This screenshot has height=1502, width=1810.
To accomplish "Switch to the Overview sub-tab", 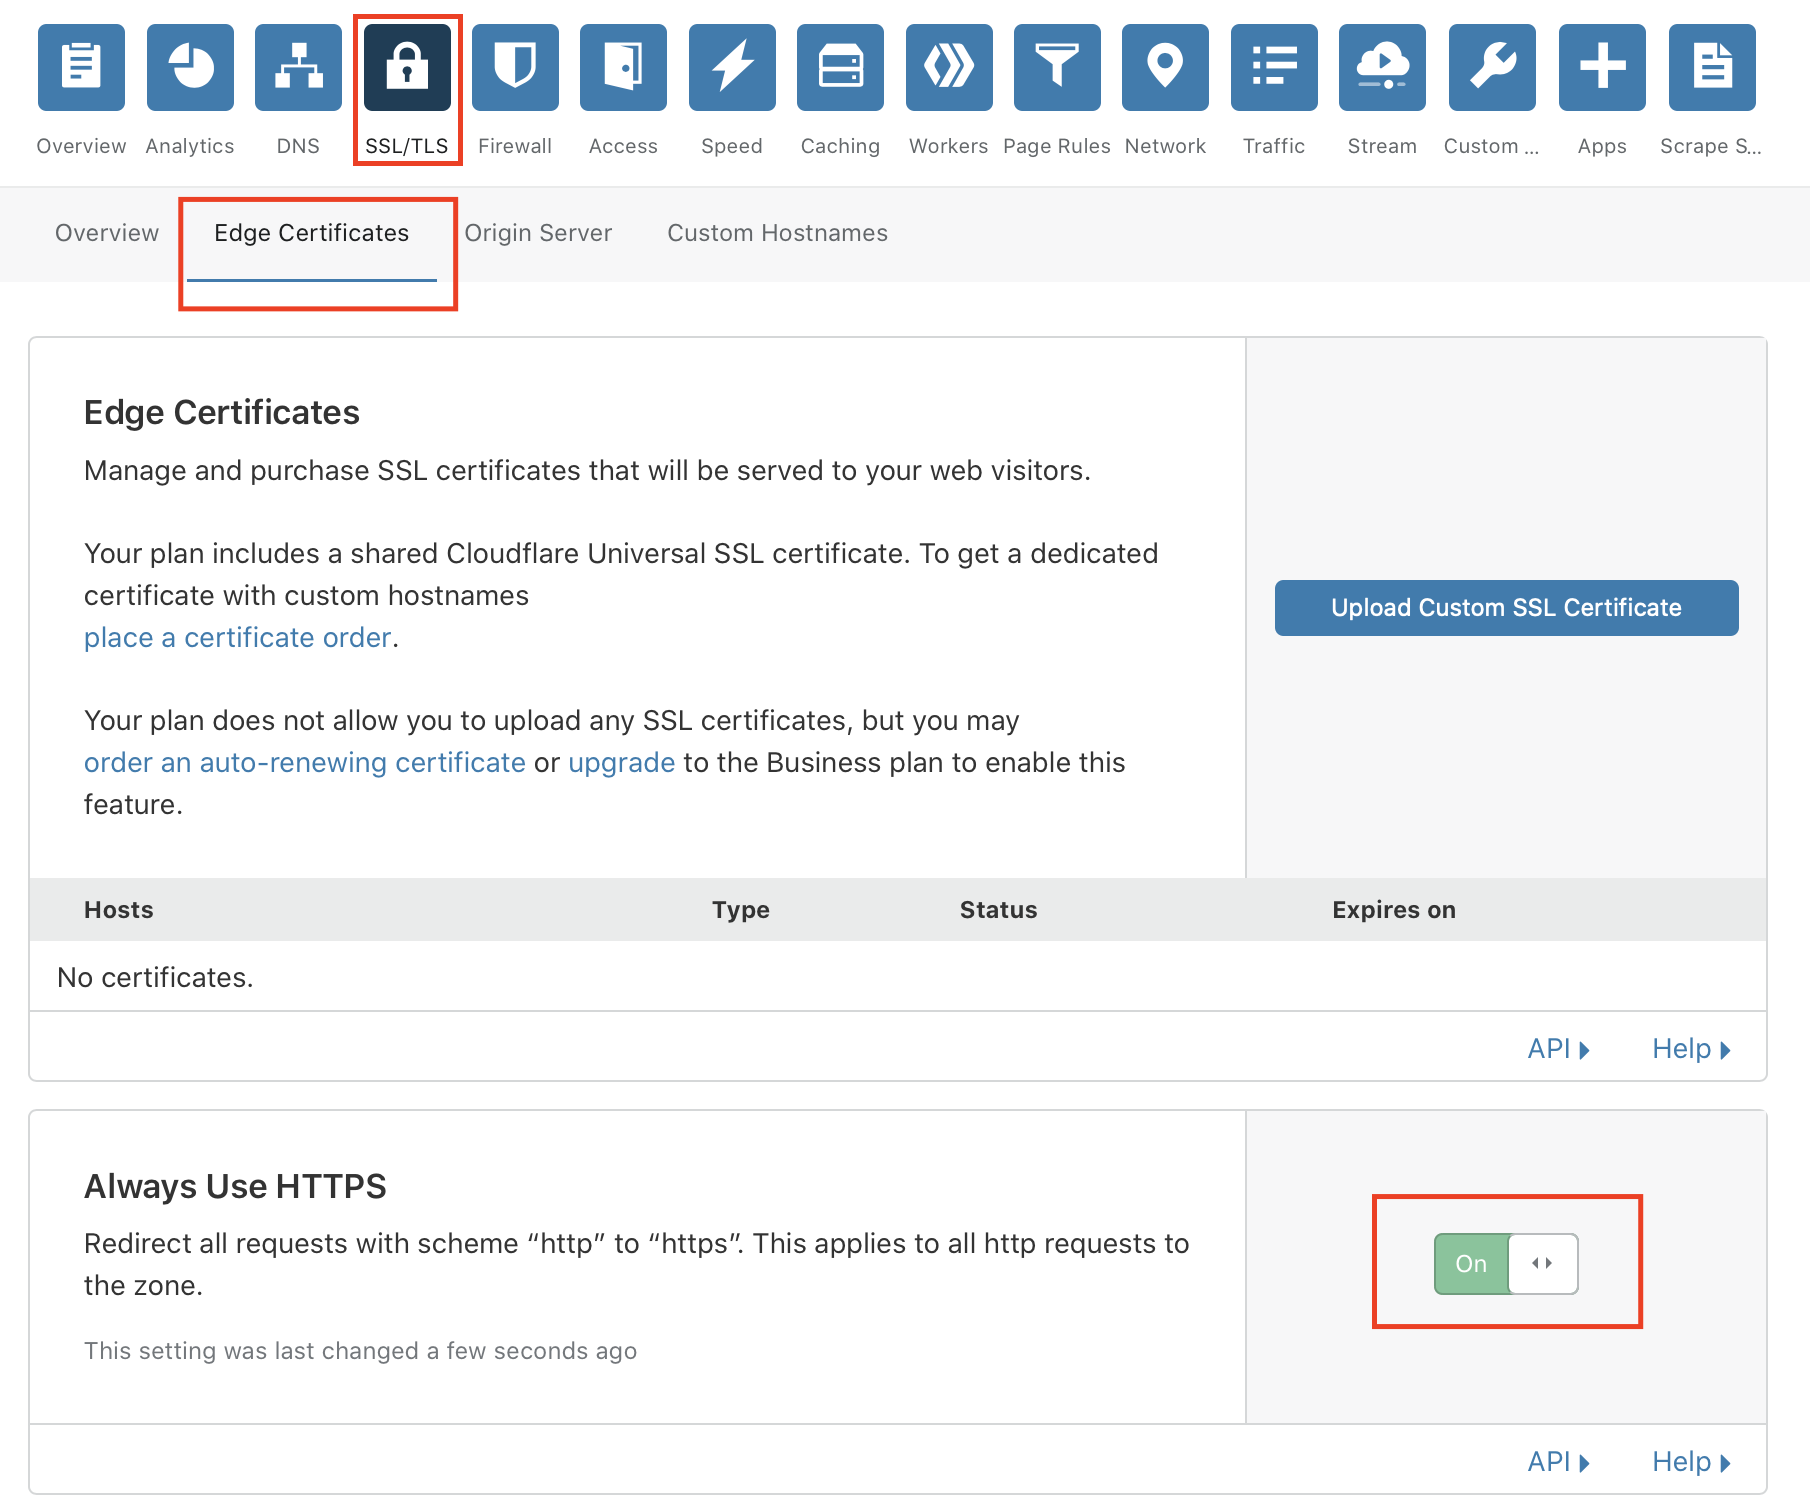I will tap(107, 233).
